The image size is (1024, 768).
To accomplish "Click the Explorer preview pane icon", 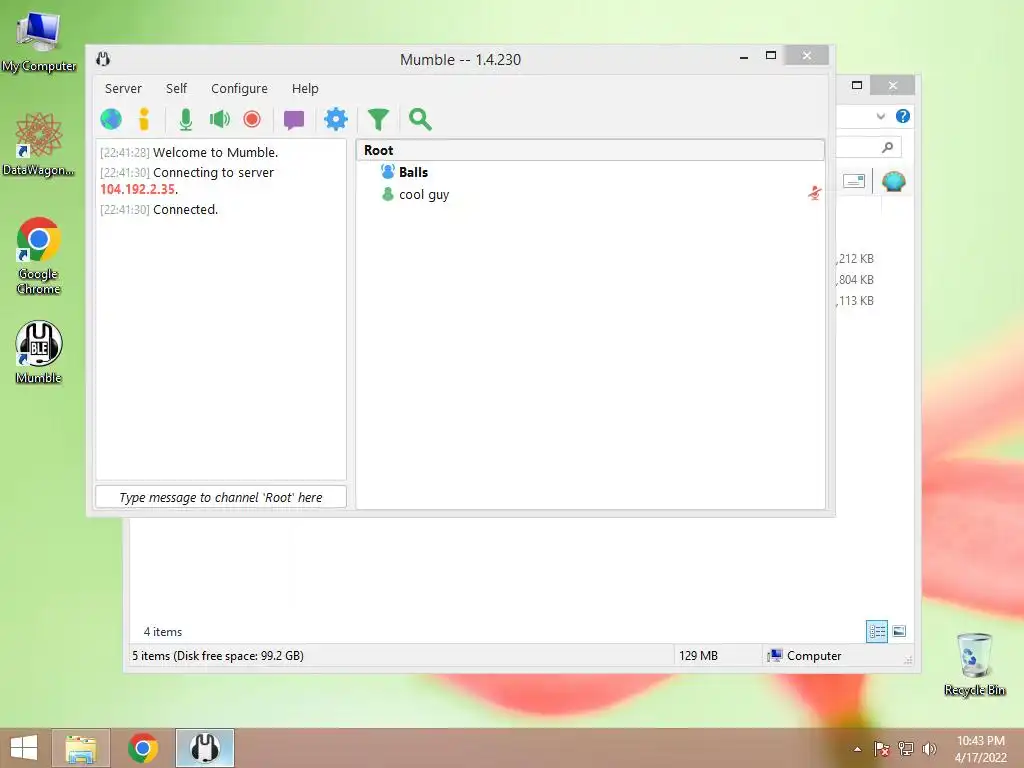I will 854,181.
